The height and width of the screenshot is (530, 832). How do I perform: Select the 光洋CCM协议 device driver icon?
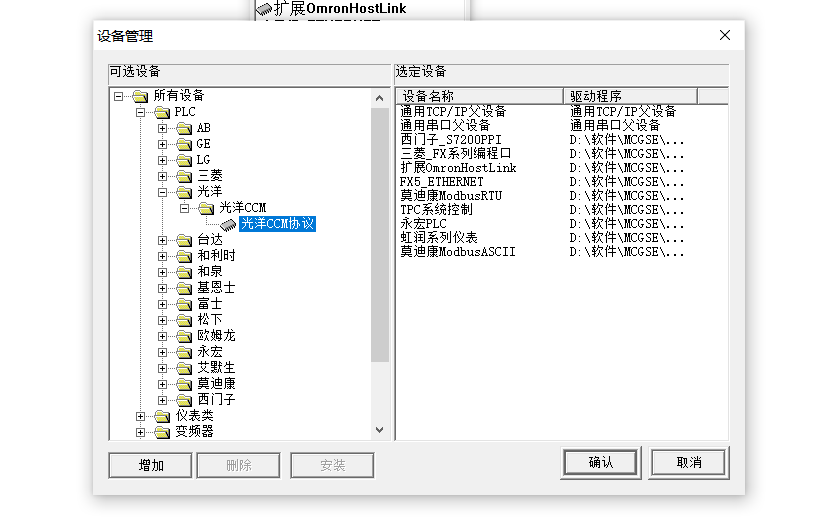point(229,225)
